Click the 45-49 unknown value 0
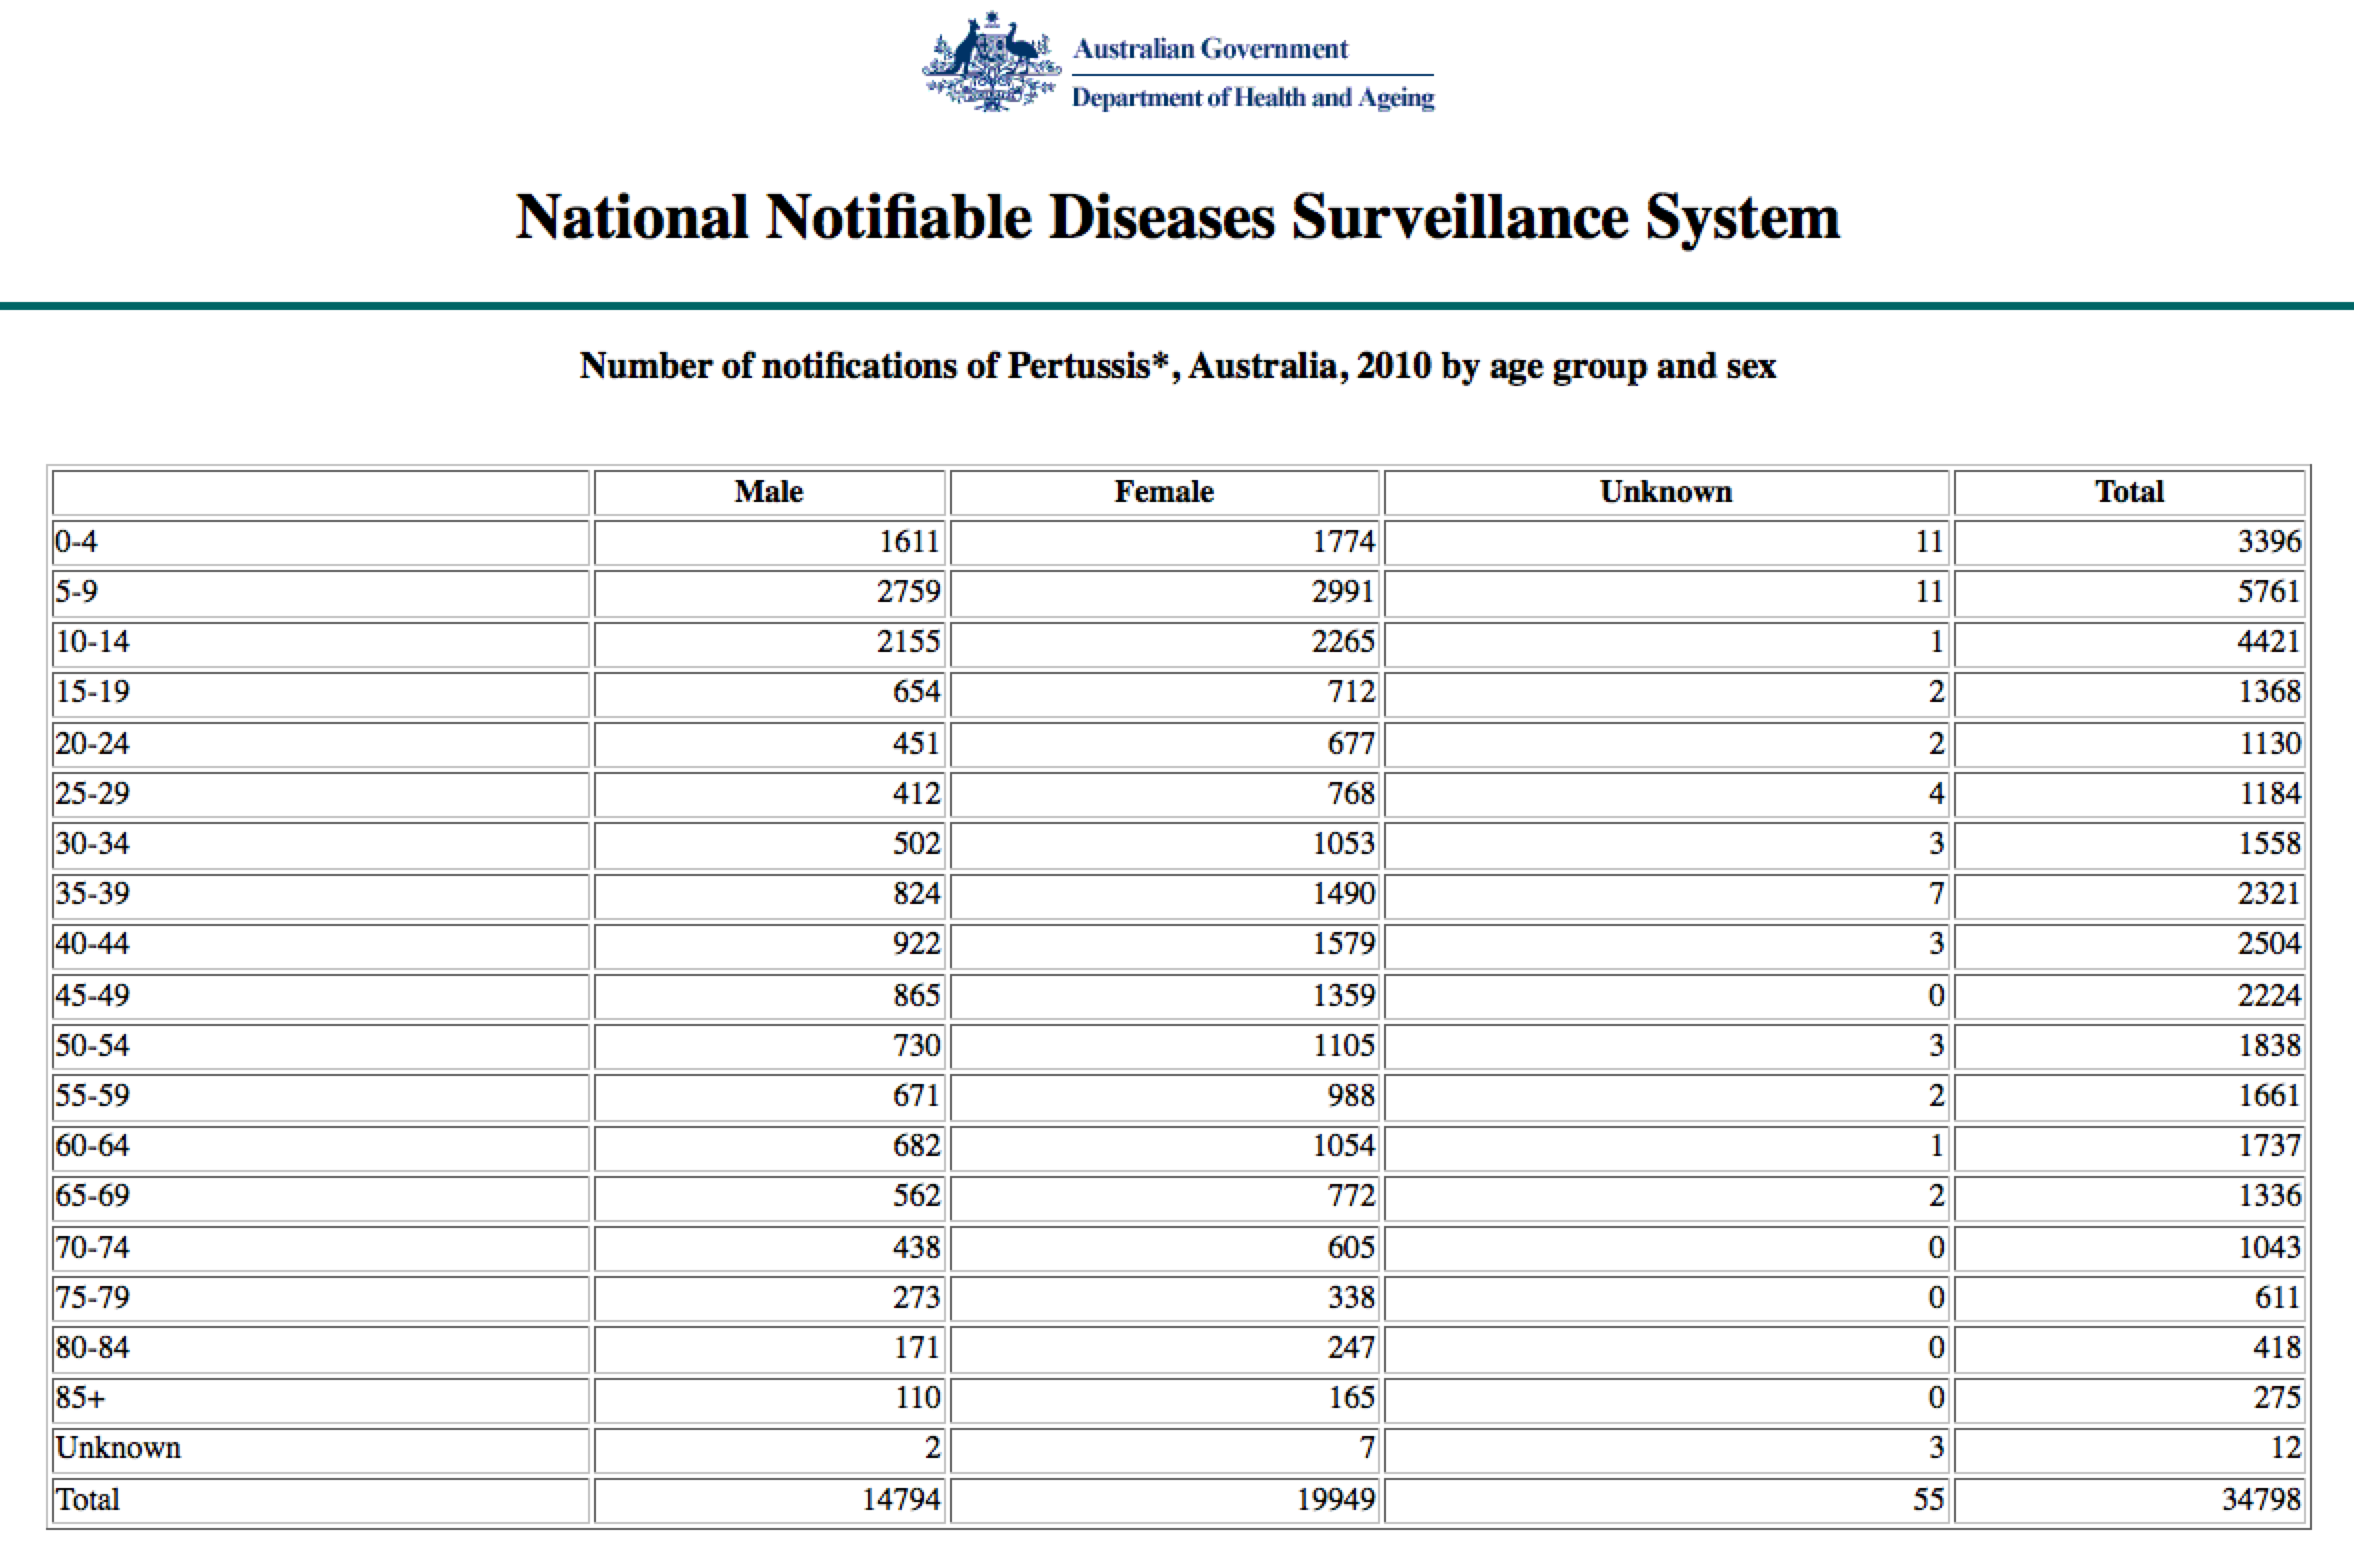The height and width of the screenshot is (1558, 2354). (1935, 996)
